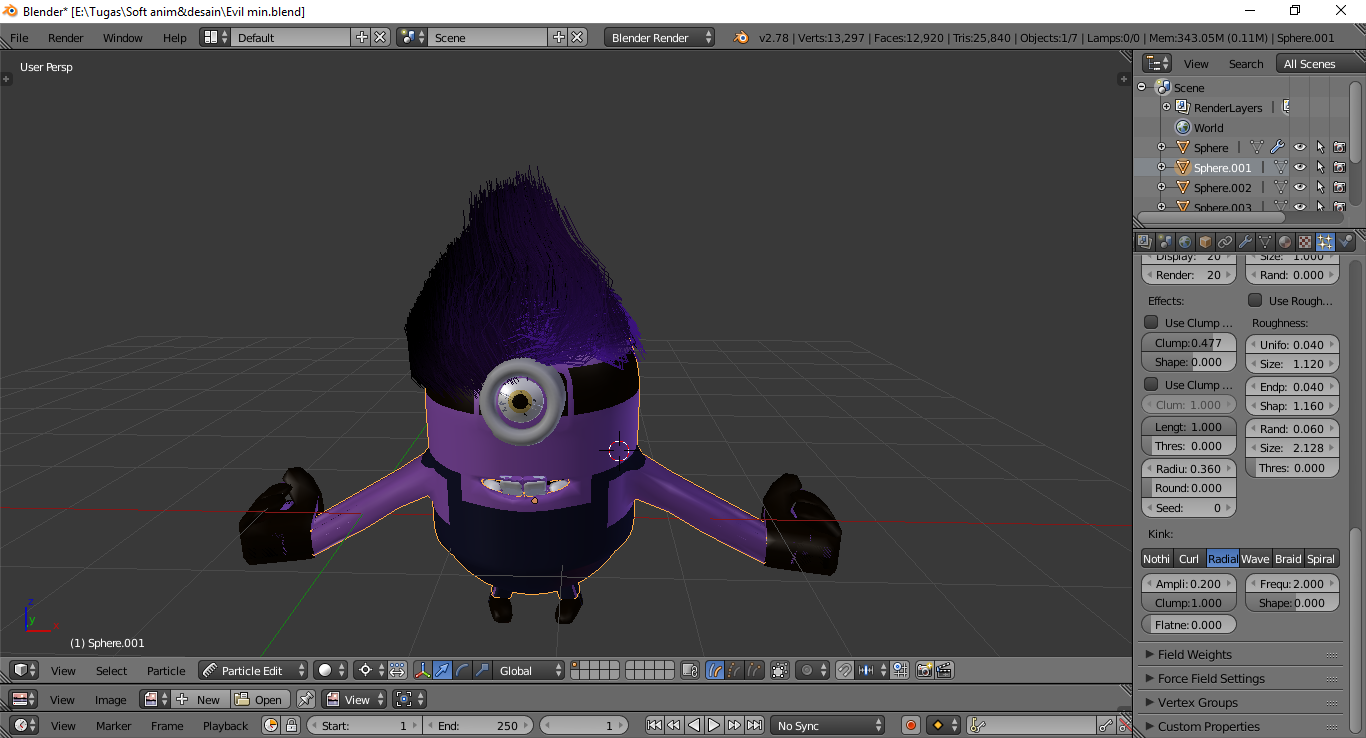Open the Window menu
This screenshot has height=738, width=1366.
click(x=123, y=38)
